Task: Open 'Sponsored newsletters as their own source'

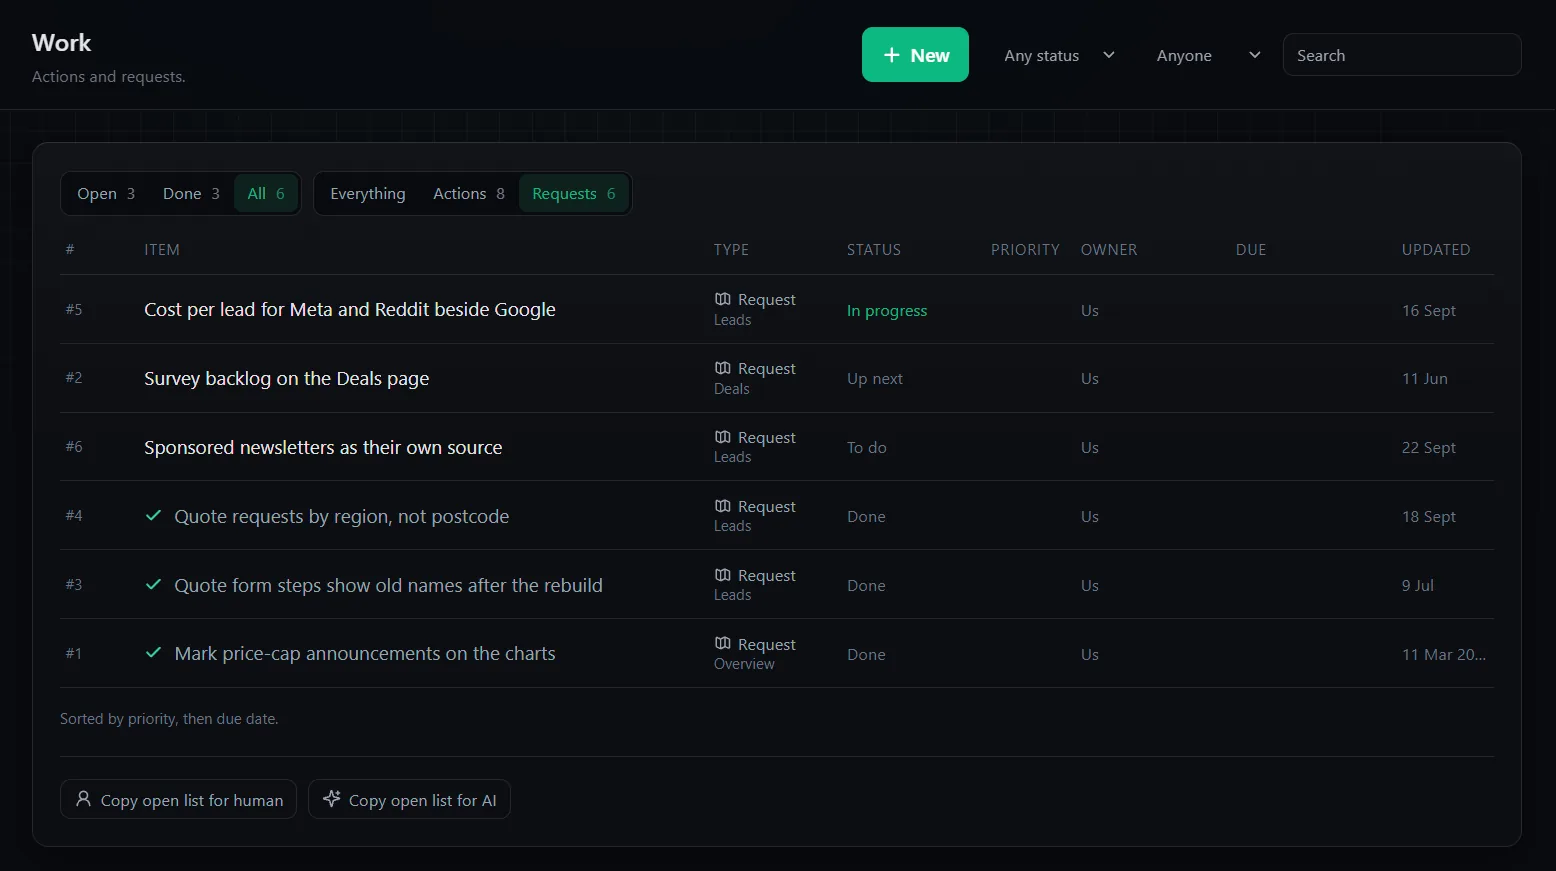Action: 323,448
